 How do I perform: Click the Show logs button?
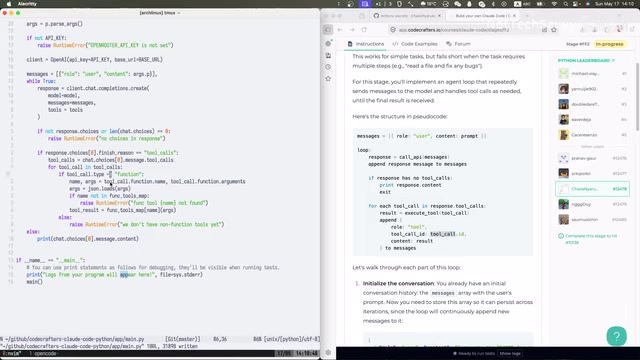[x=510, y=353]
